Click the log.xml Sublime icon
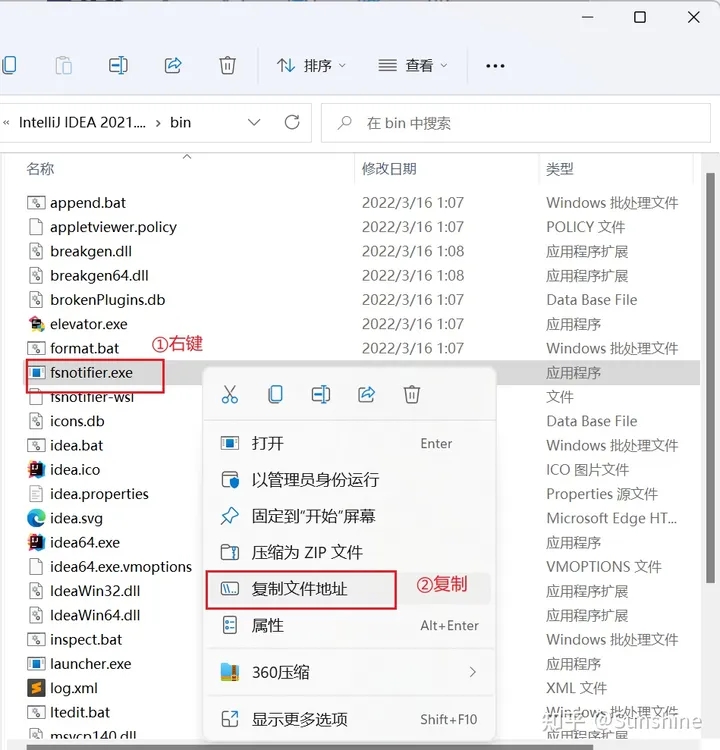720x750 pixels. [x=36, y=688]
